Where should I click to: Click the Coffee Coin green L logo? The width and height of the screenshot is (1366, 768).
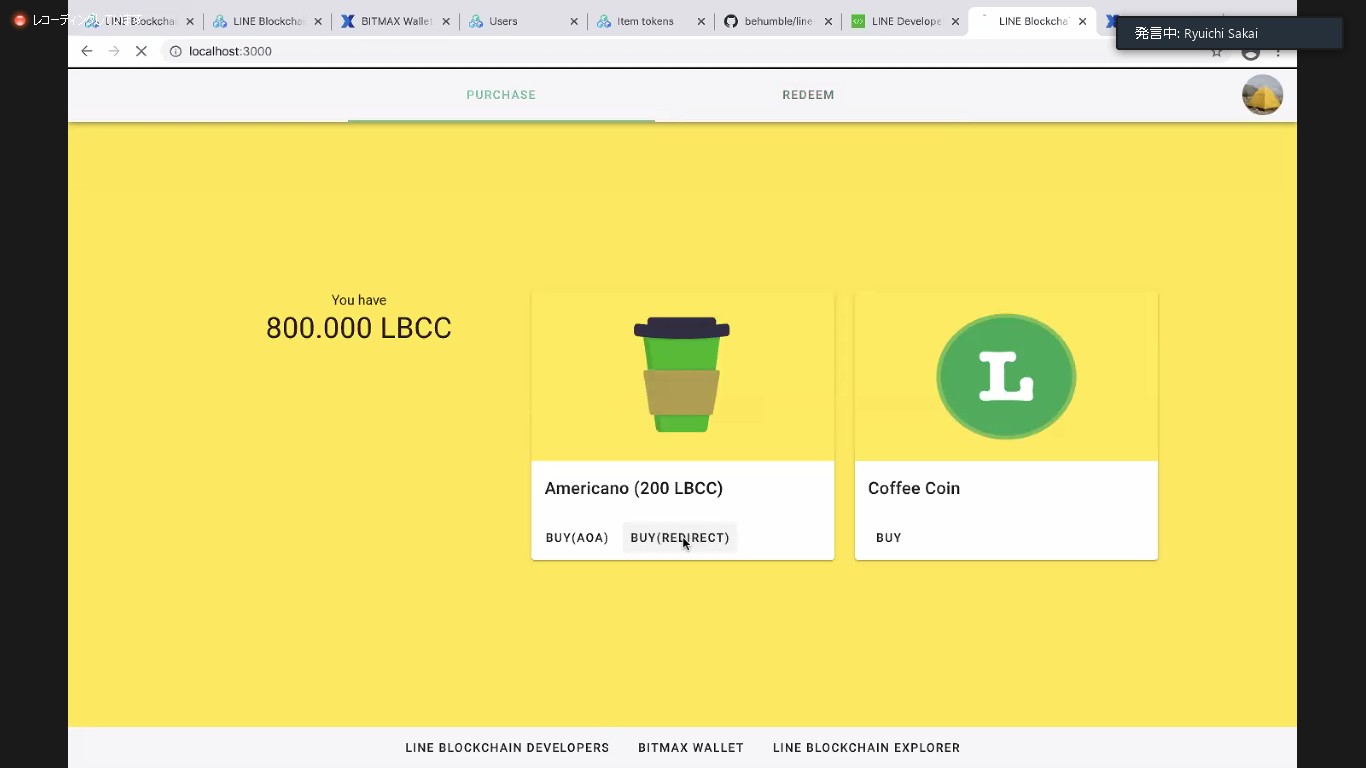[x=1006, y=376]
